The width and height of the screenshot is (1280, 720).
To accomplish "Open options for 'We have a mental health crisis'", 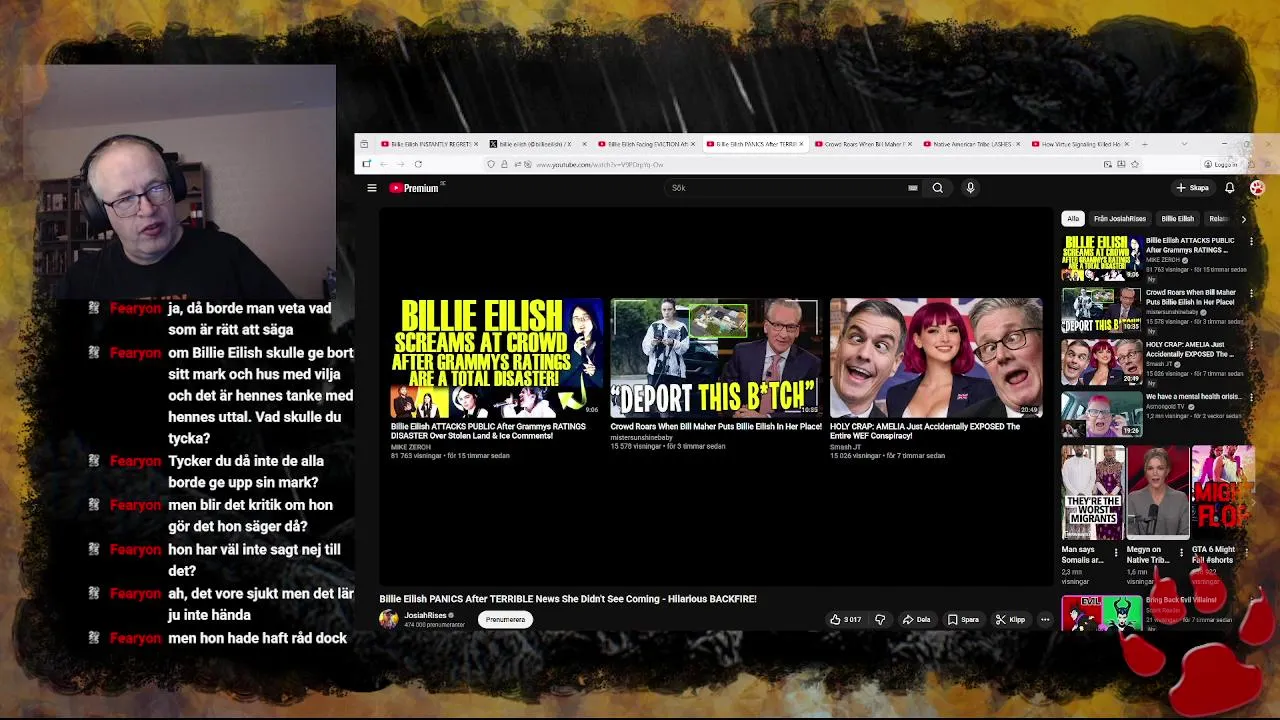I will (1251, 397).
